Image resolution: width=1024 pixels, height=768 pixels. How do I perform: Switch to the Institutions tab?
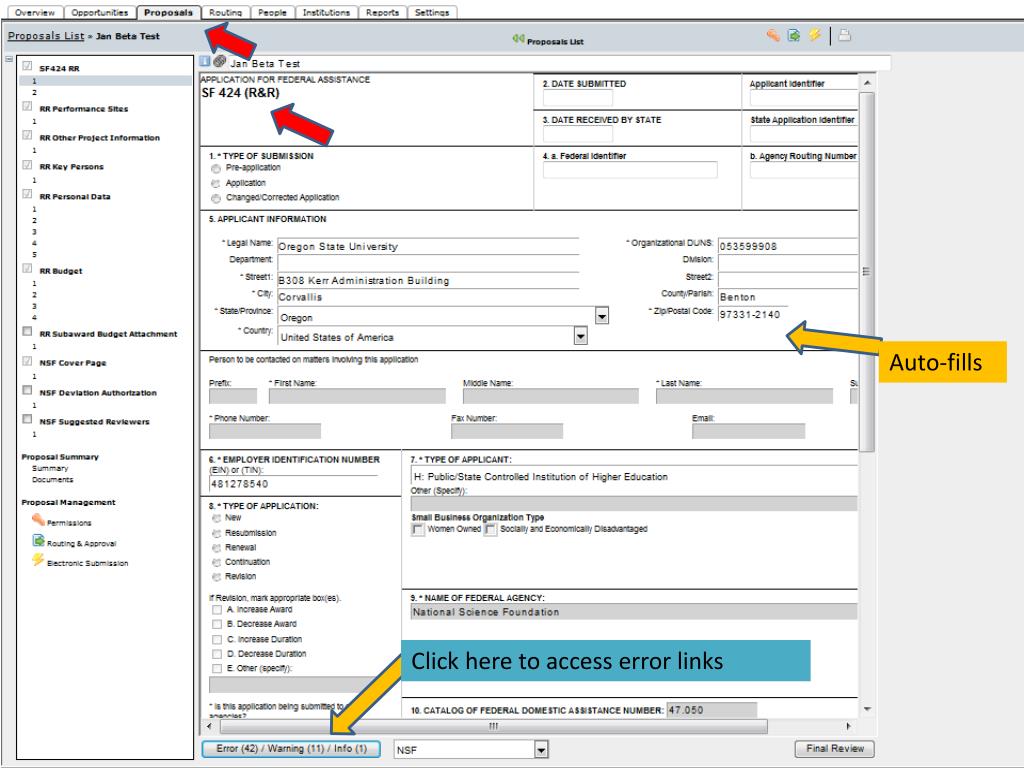[326, 12]
